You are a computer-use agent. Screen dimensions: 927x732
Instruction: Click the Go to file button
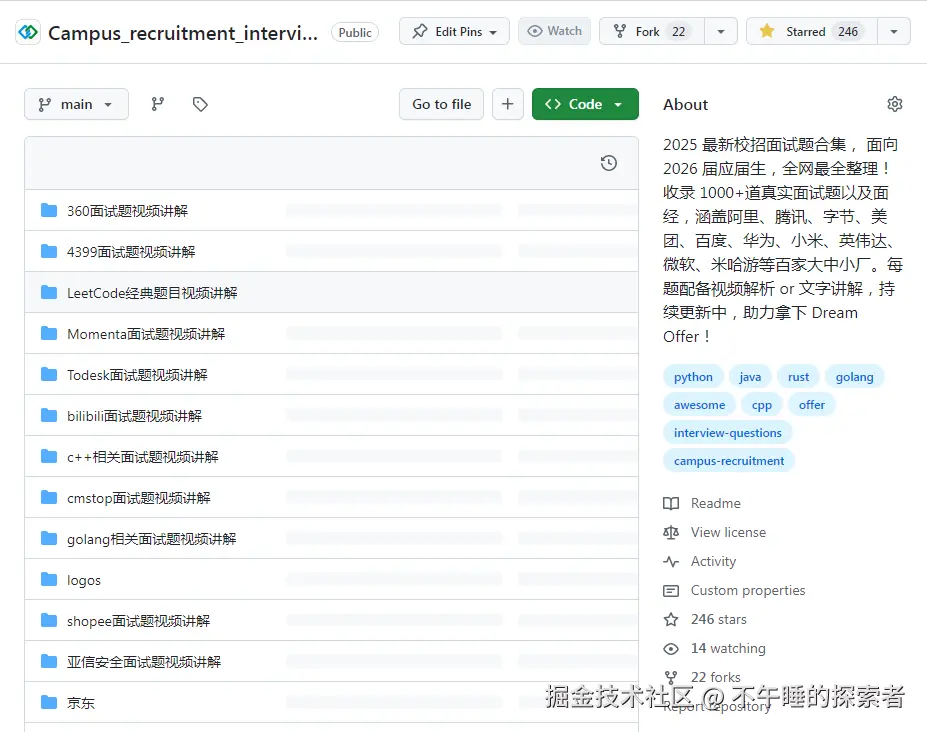[440, 103]
